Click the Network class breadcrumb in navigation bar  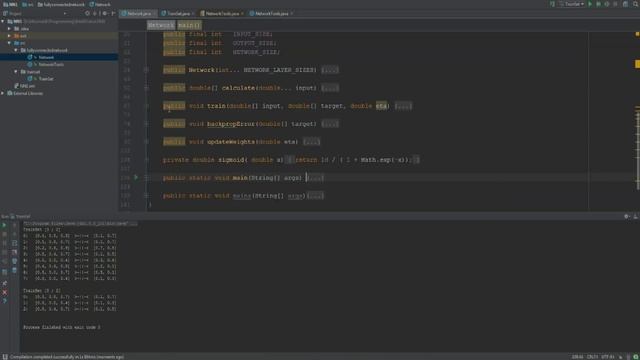(x=100, y=4)
